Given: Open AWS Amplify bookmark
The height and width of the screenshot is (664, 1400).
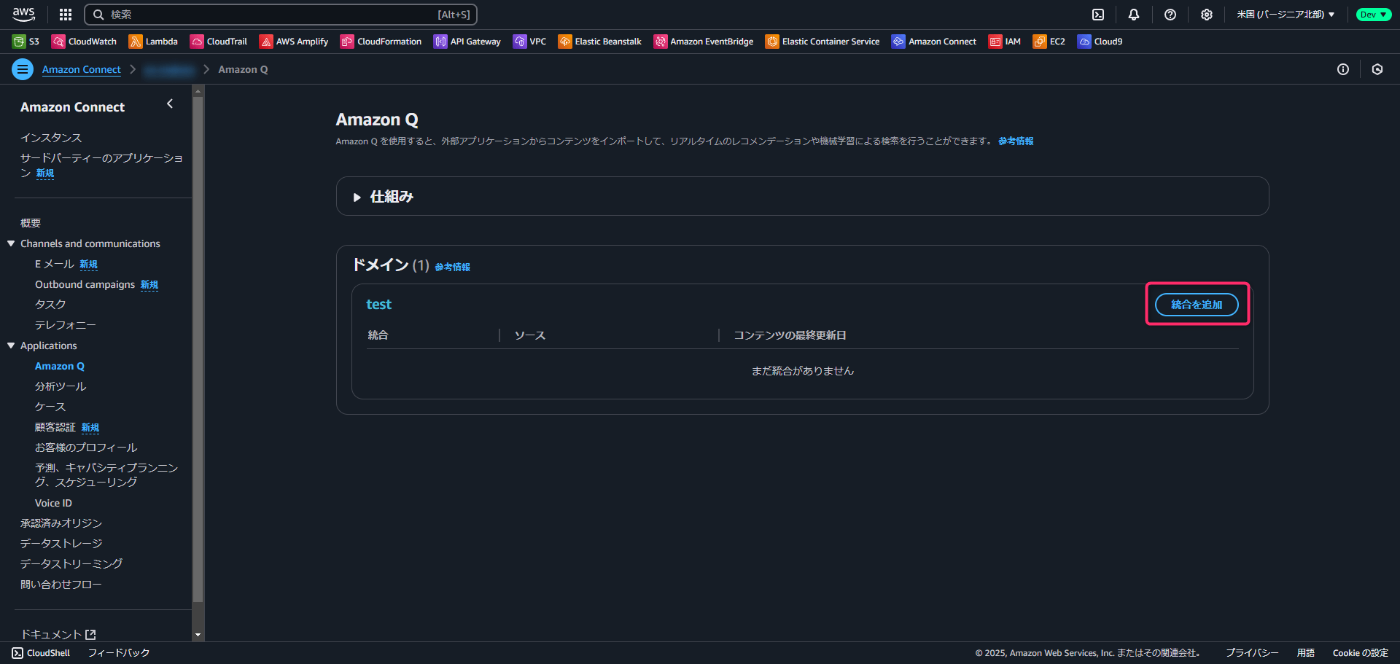Looking at the screenshot, I should pos(294,42).
